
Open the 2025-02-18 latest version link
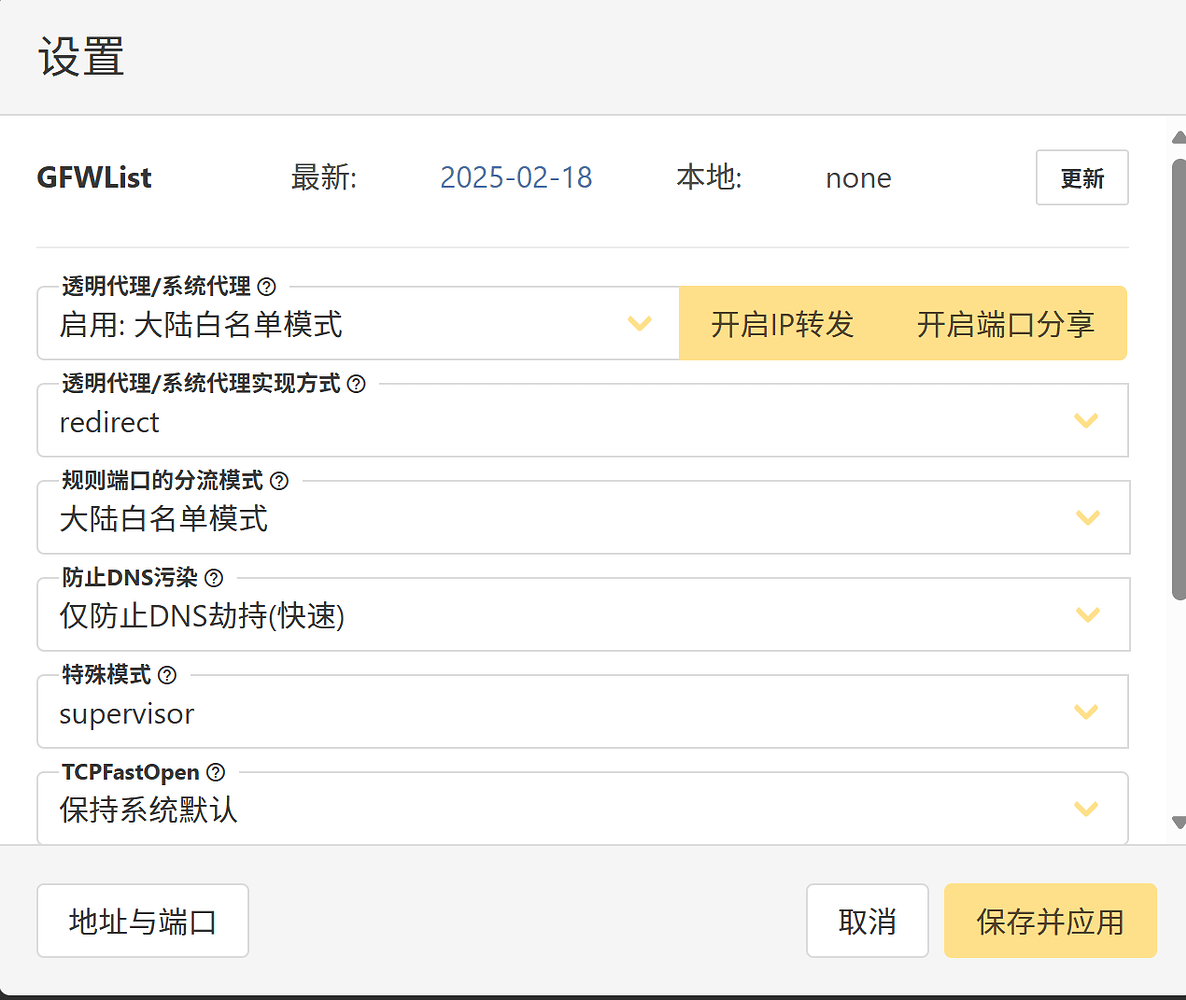click(516, 178)
